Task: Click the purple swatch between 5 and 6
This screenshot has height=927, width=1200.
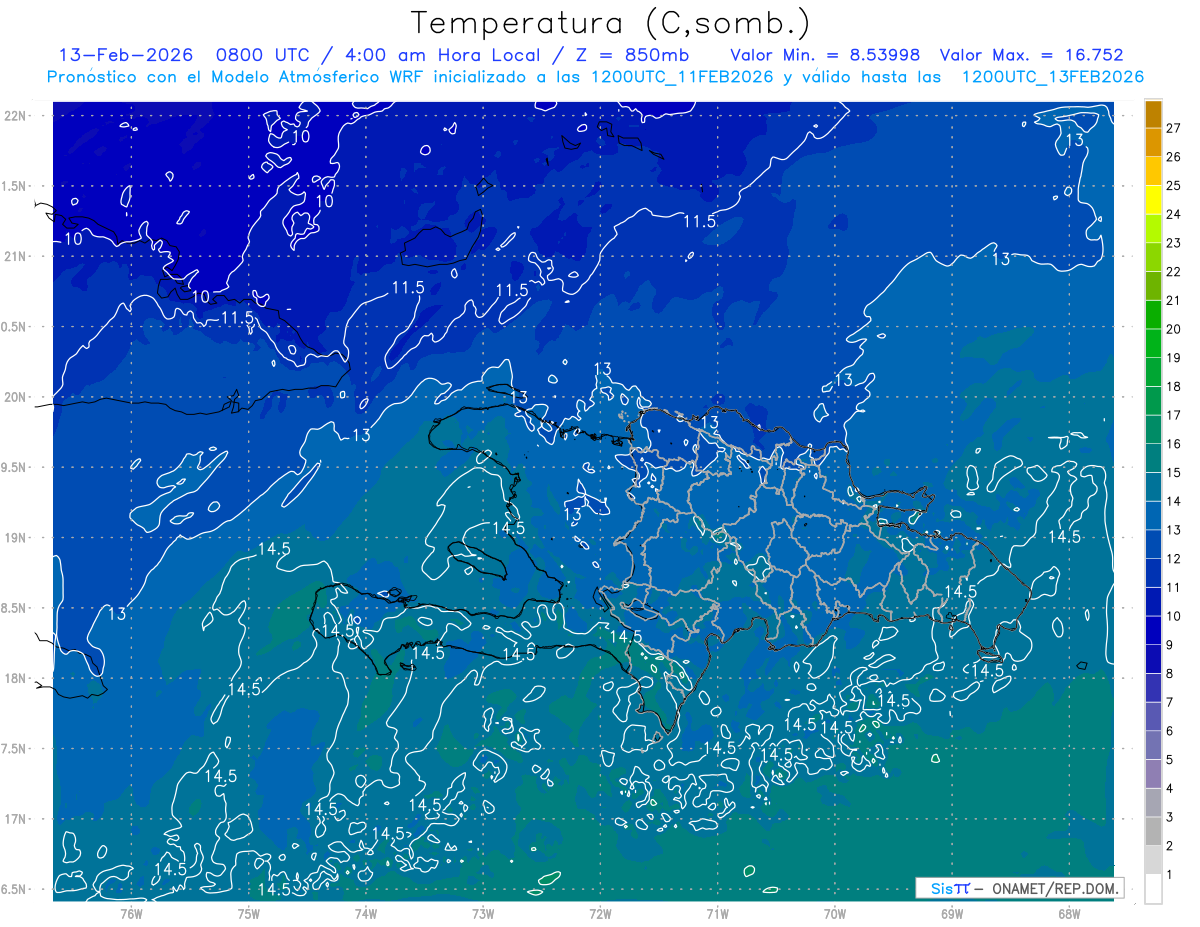Action: [x=1153, y=745]
